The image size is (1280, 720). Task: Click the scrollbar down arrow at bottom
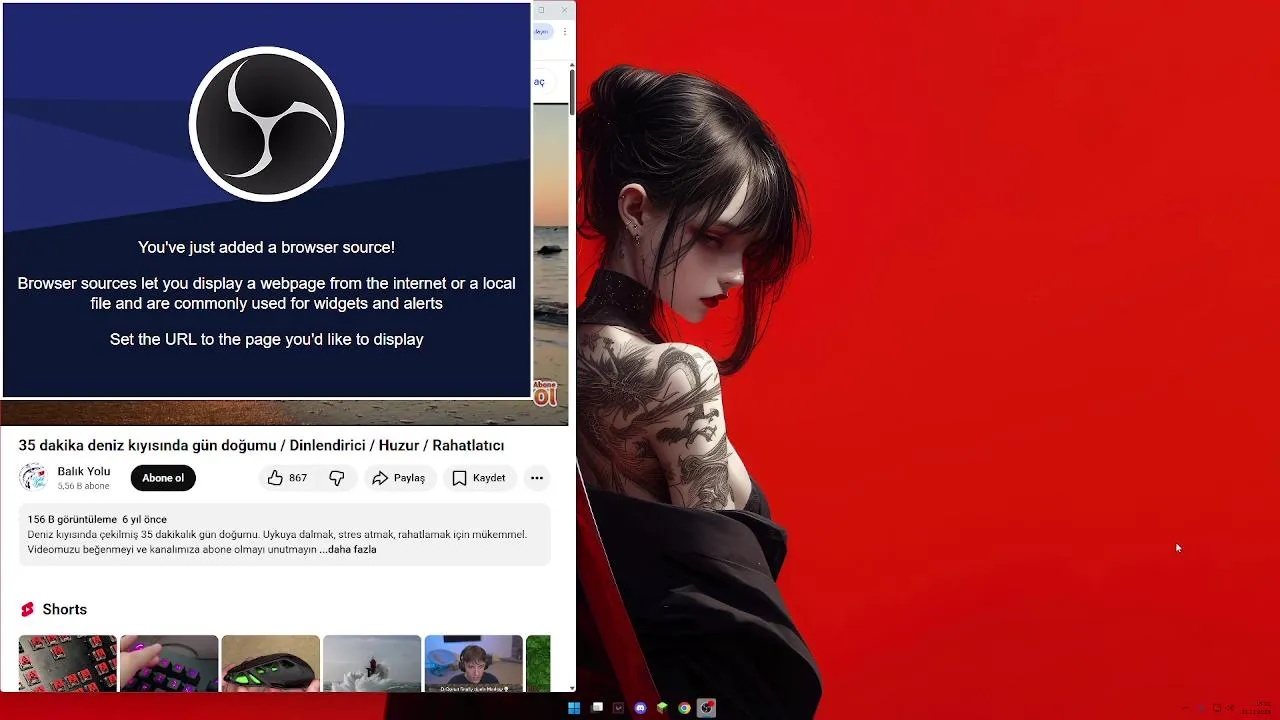click(x=572, y=688)
